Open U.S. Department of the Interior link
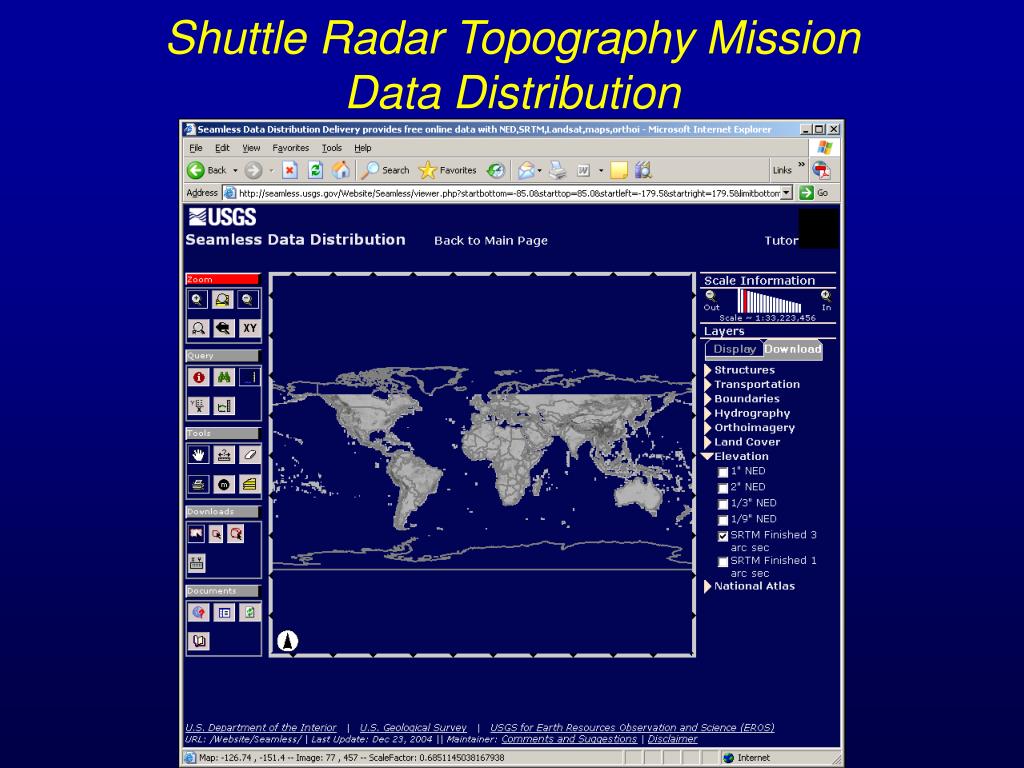The image size is (1024, 768). [x=261, y=728]
